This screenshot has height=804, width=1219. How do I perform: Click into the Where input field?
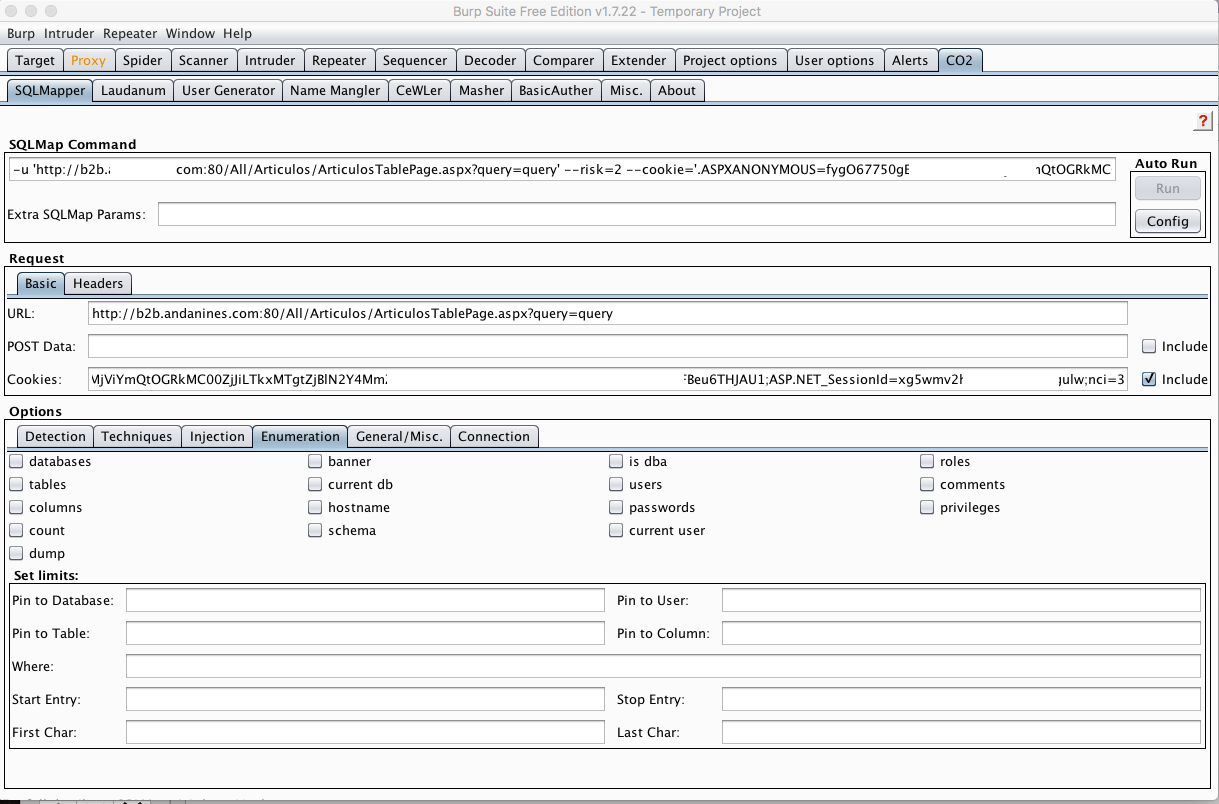pos(662,667)
